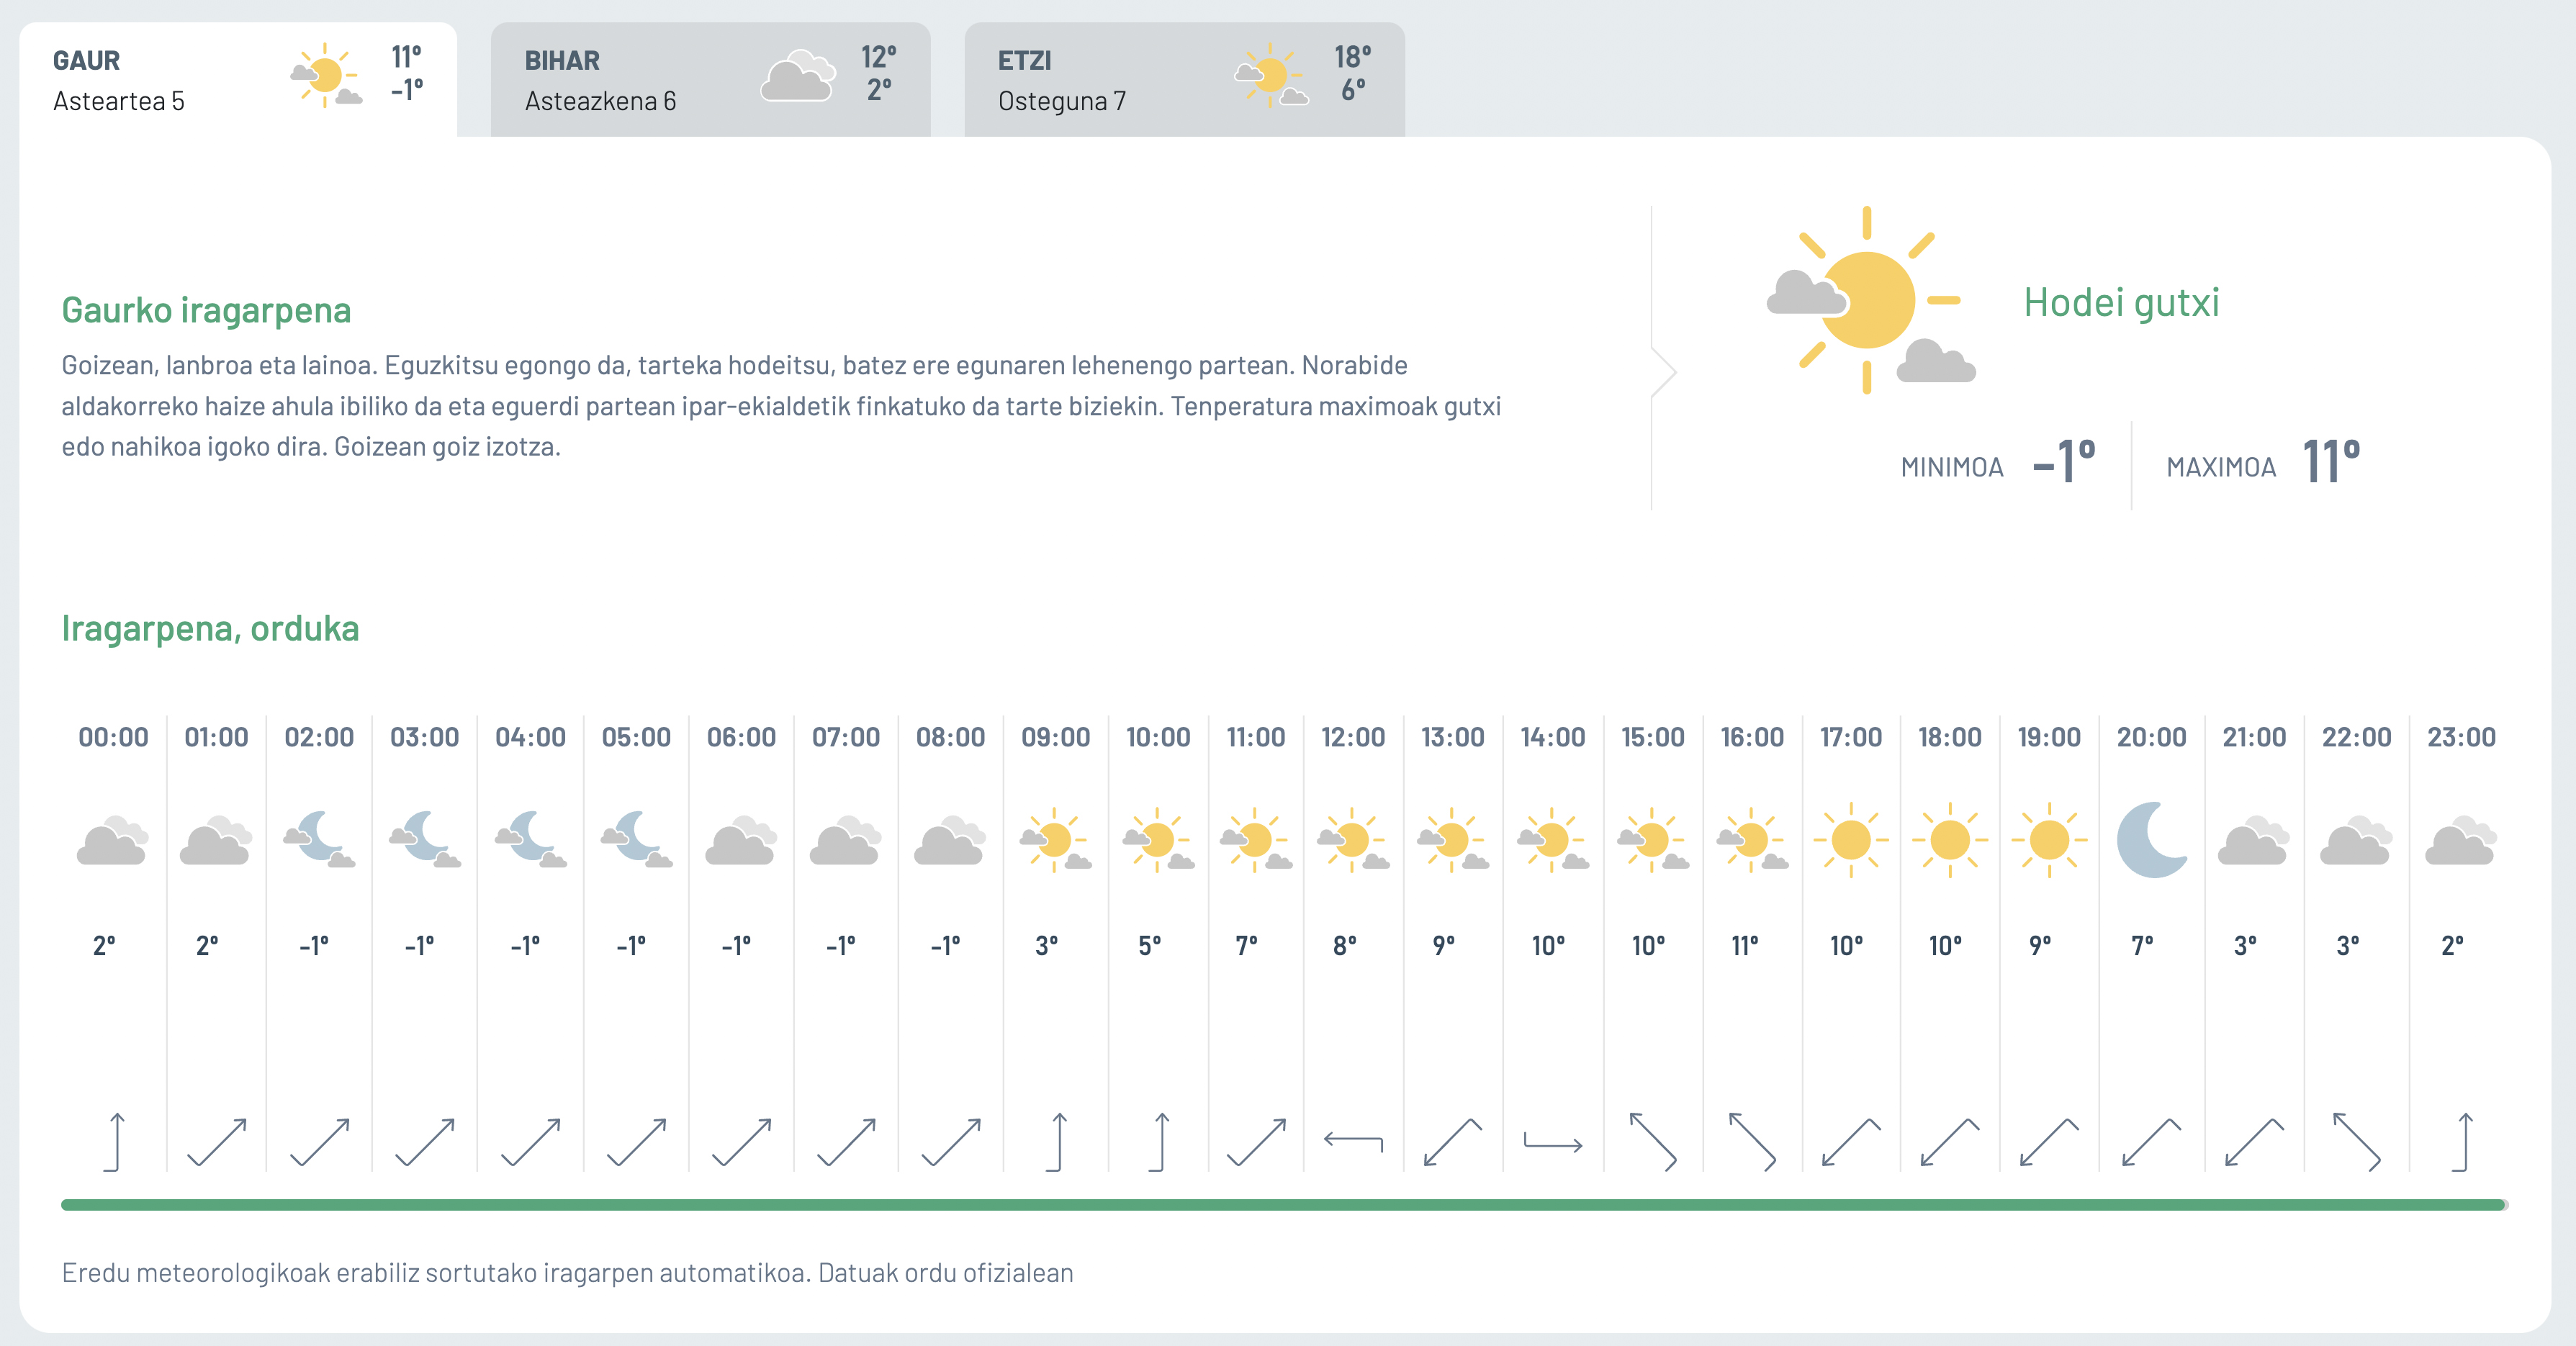Click the 7° temperature at 20:00
Image resolution: width=2576 pixels, height=1346 pixels.
pos(2142,945)
